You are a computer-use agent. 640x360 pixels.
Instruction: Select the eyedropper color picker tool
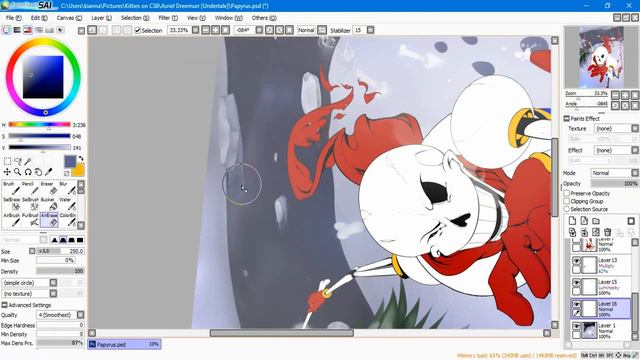tap(49, 172)
